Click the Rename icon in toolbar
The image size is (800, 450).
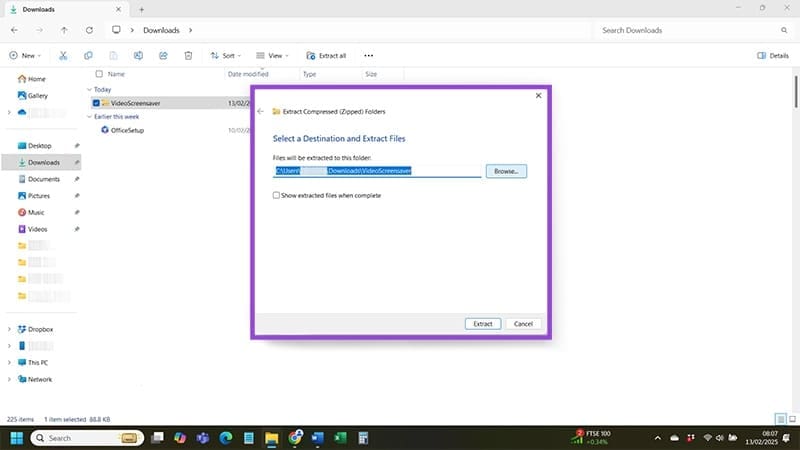pyautogui.click(x=138, y=56)
